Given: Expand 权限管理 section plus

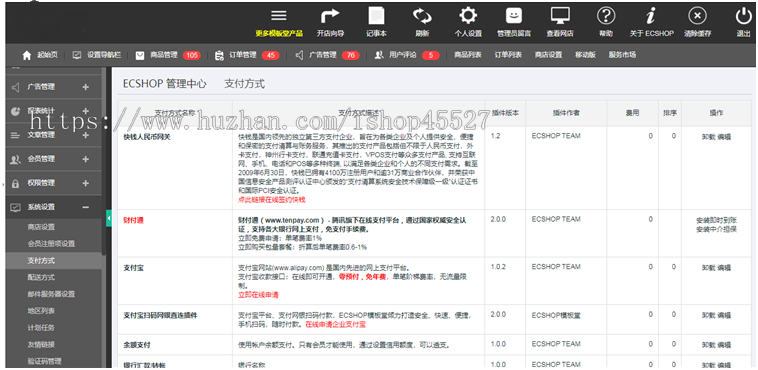Looking at the screenshot, I should [x=86, y=183].
